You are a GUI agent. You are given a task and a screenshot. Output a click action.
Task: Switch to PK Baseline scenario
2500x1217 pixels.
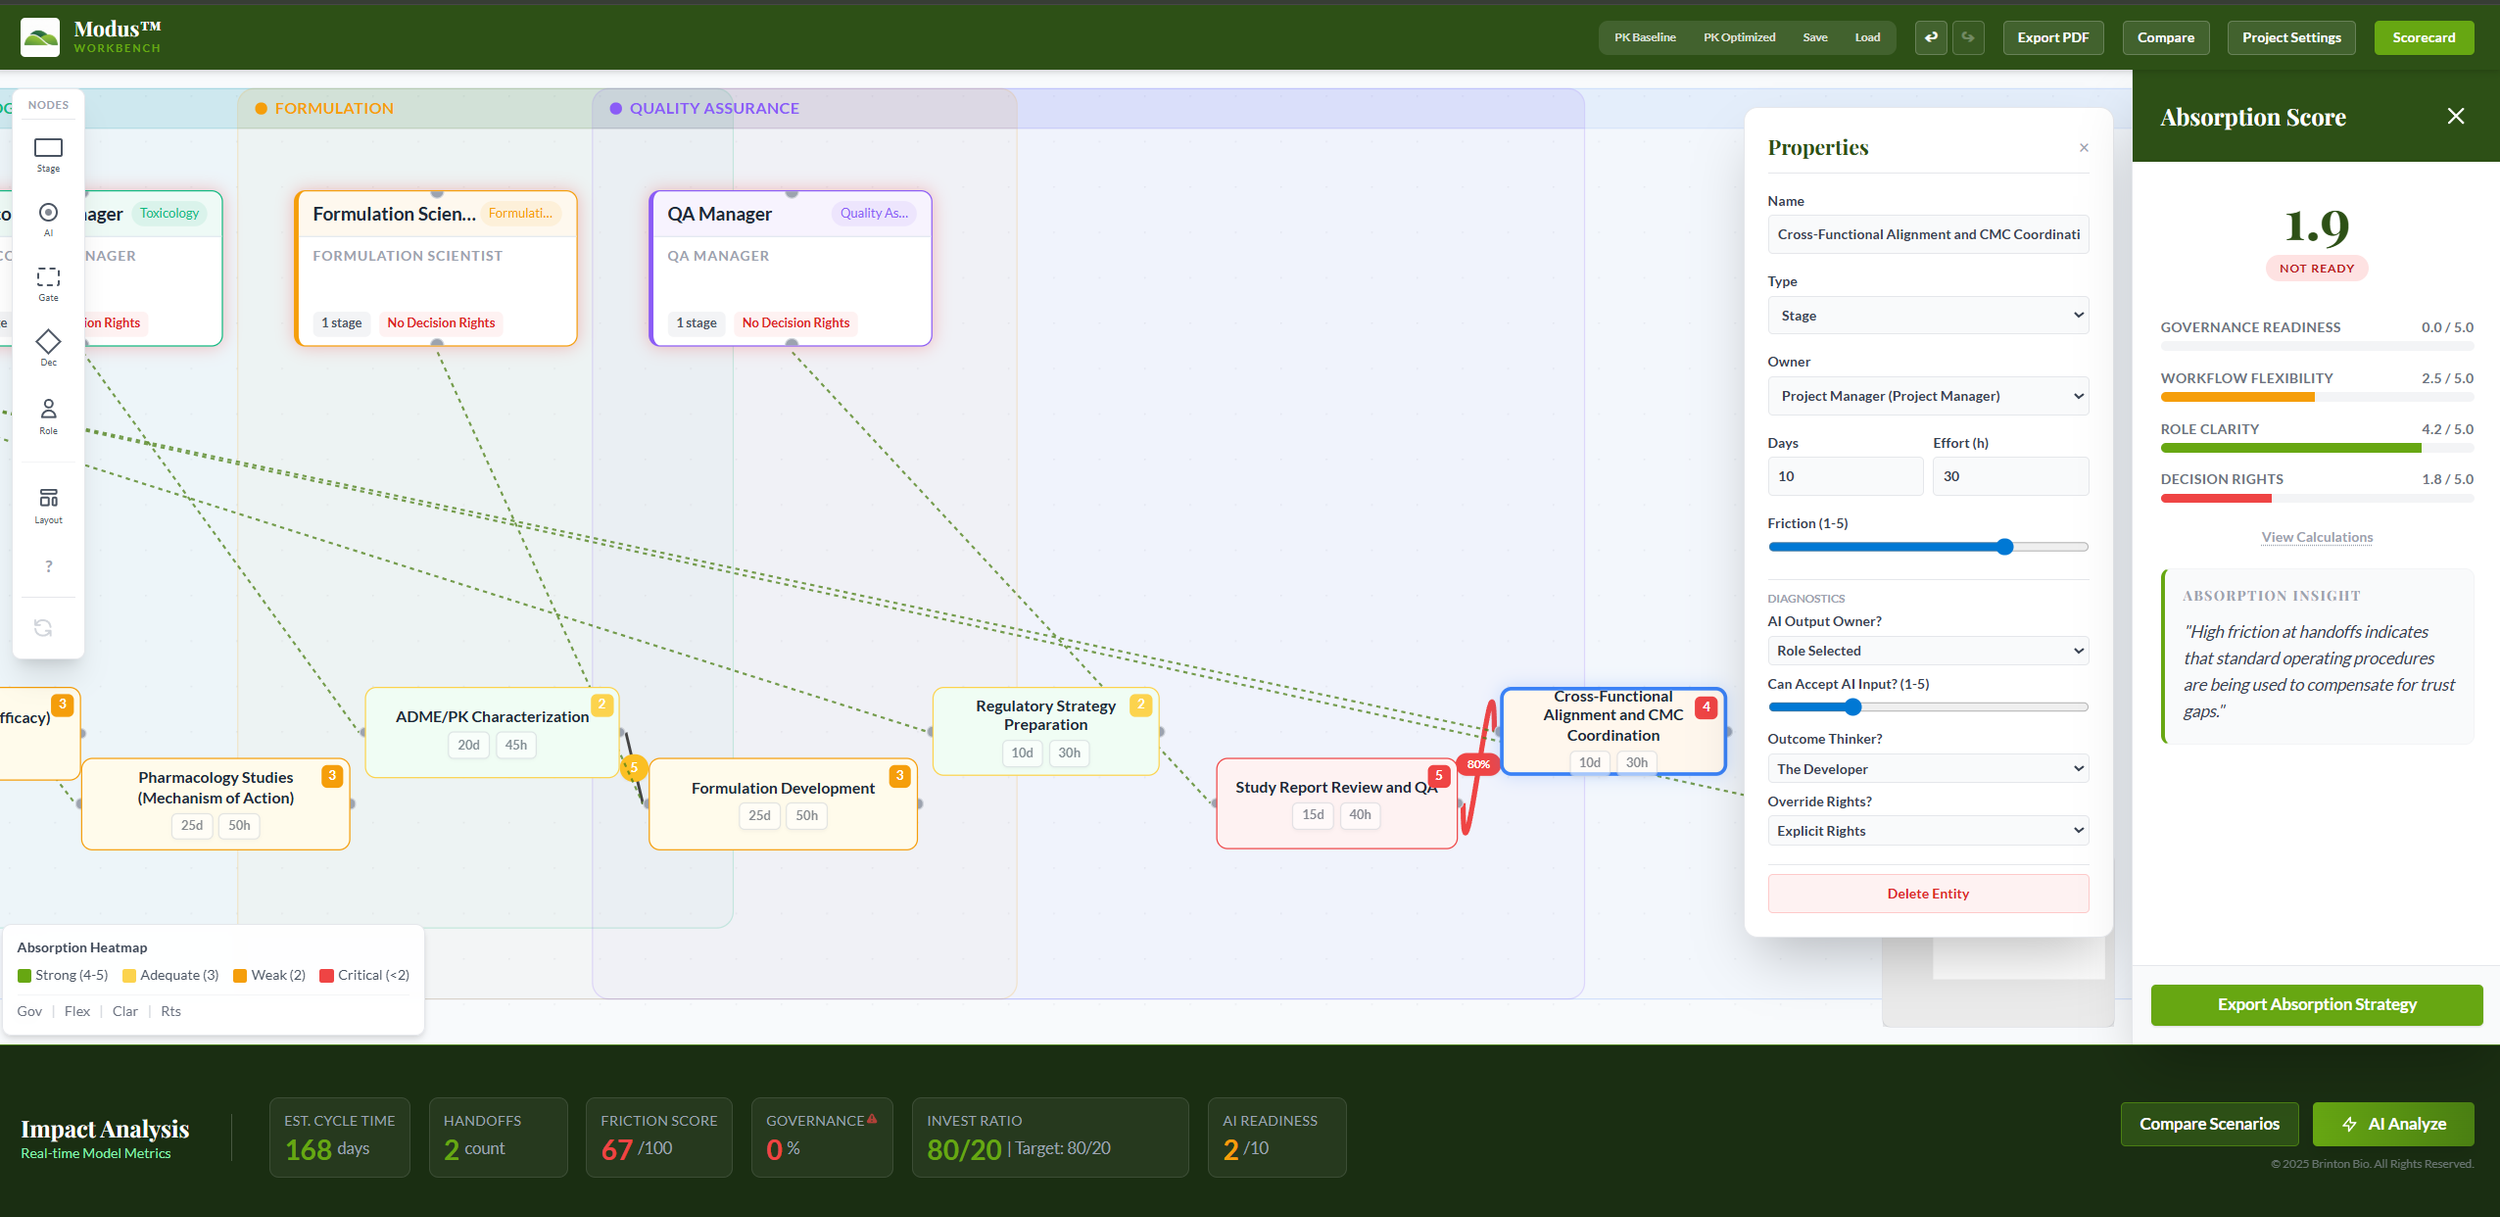coord(1644,38)
